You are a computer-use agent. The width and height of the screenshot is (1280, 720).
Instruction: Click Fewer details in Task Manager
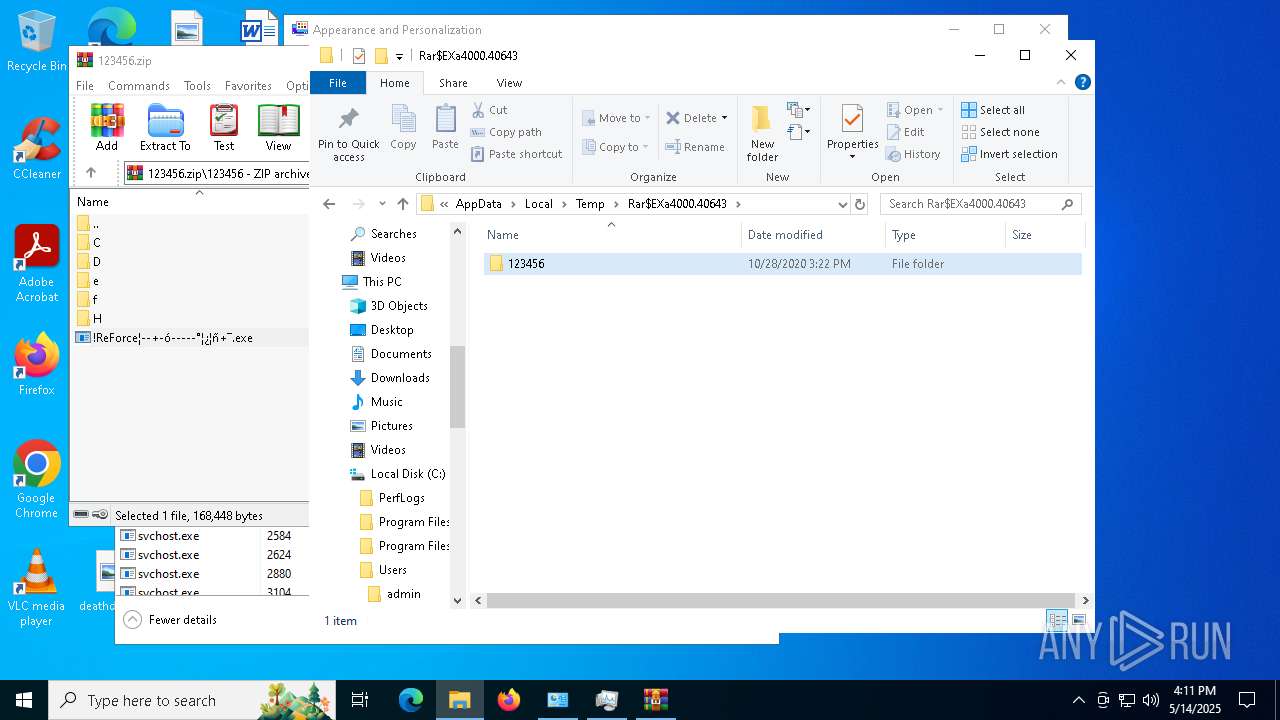tap(170, 620)
